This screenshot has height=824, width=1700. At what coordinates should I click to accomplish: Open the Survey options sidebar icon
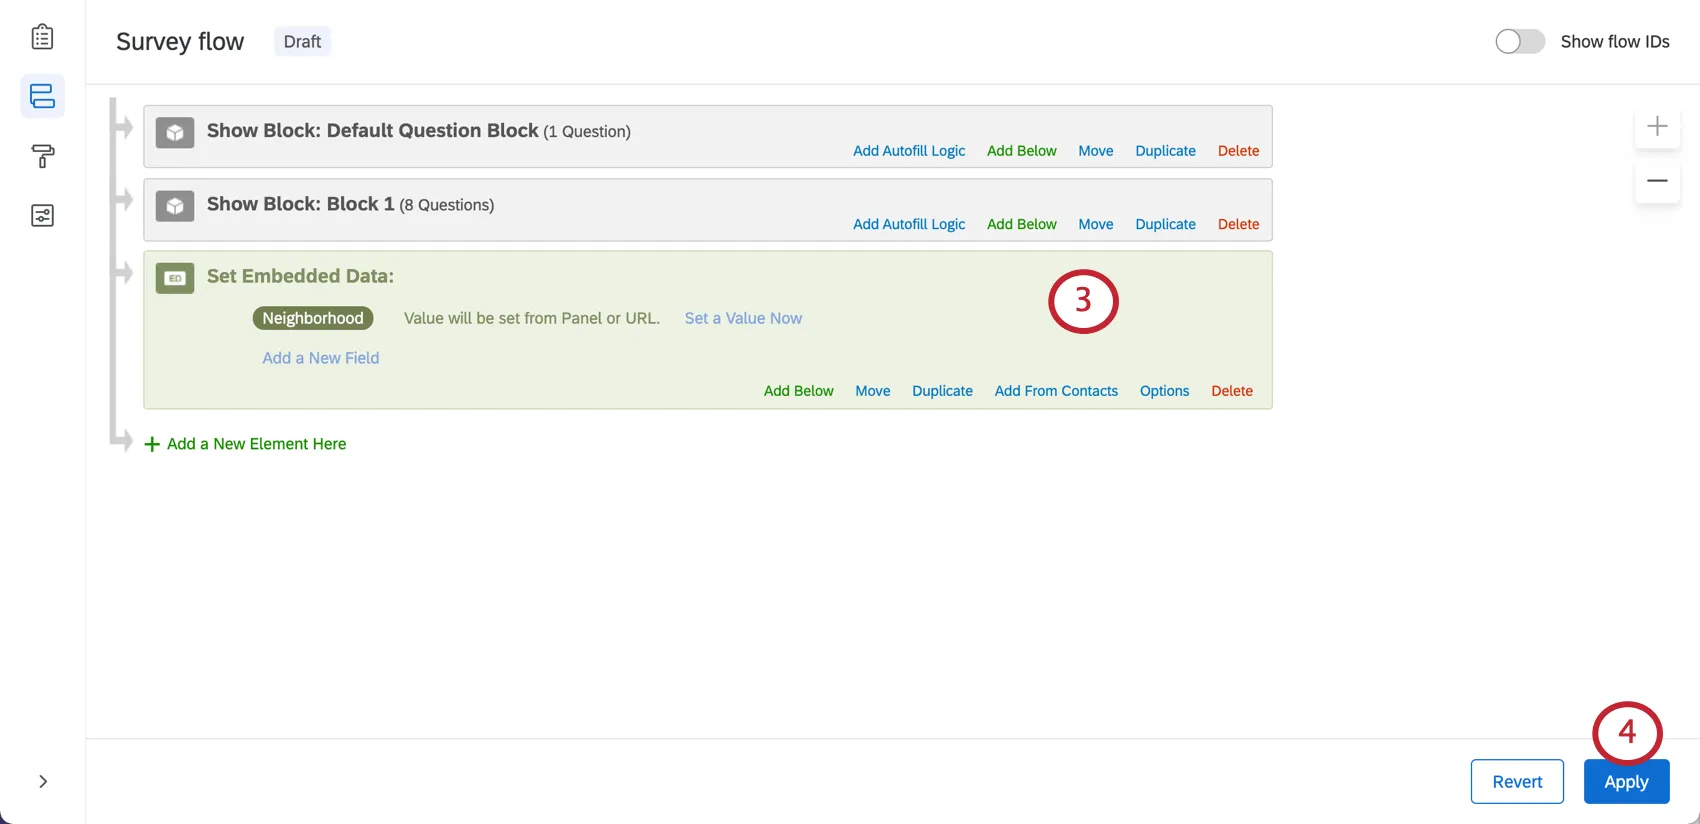pyautogui.click(x=42, y=216)
